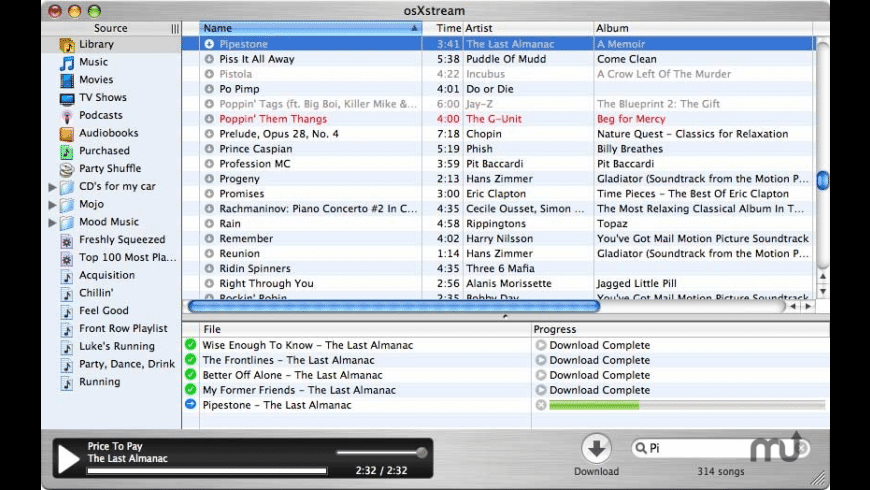Cancel the Pipestone download with the x icon
Image resolution: width=870 pixels, height=490 pixels.
541,405
